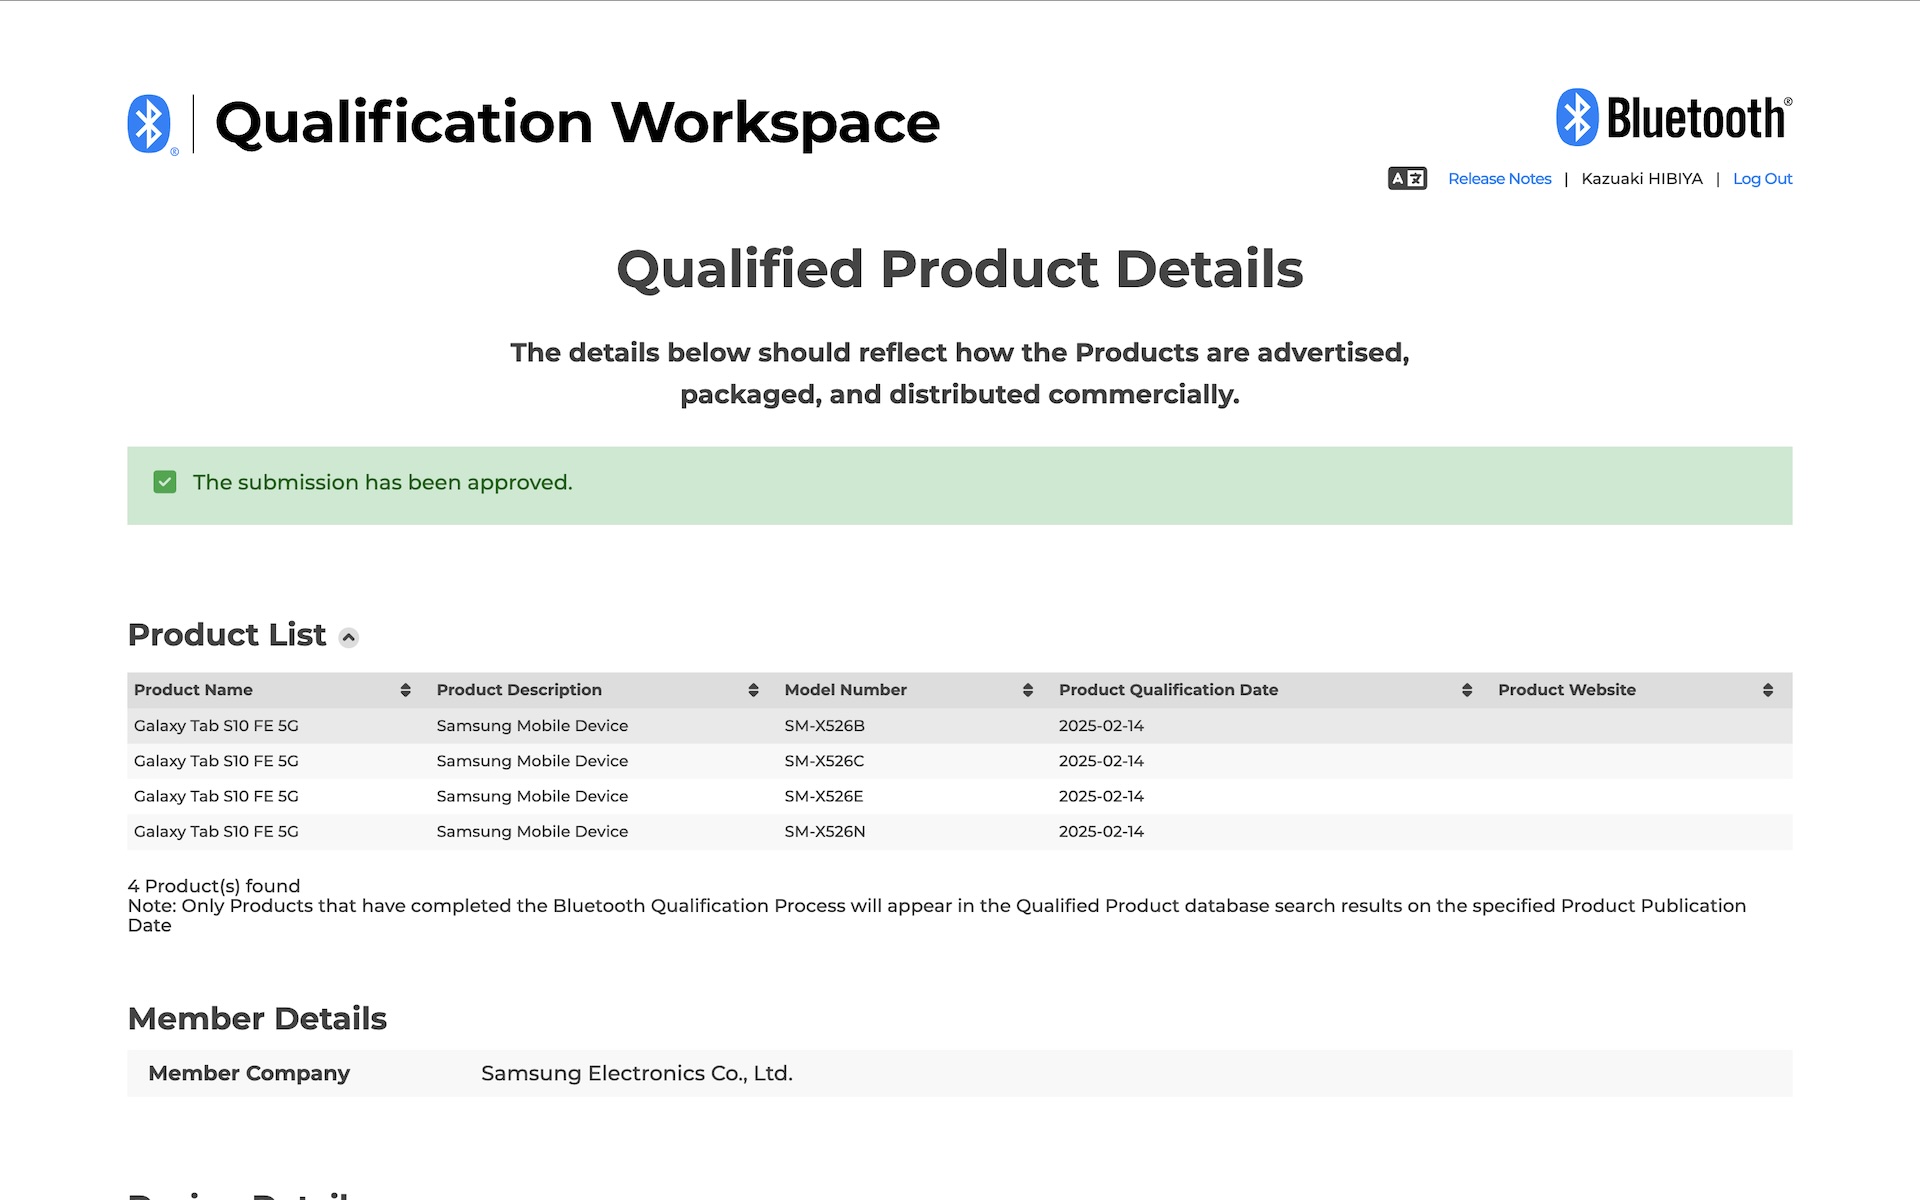Select the SM-X526E product row
Viewport: 1920px width, 1200px height.
tap(824, 796)
